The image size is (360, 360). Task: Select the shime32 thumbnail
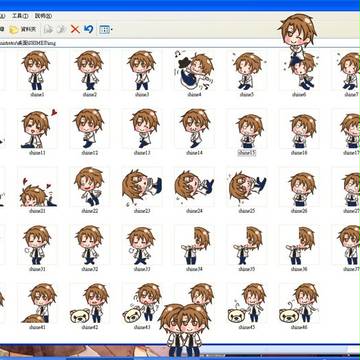(x=89, y=245)
